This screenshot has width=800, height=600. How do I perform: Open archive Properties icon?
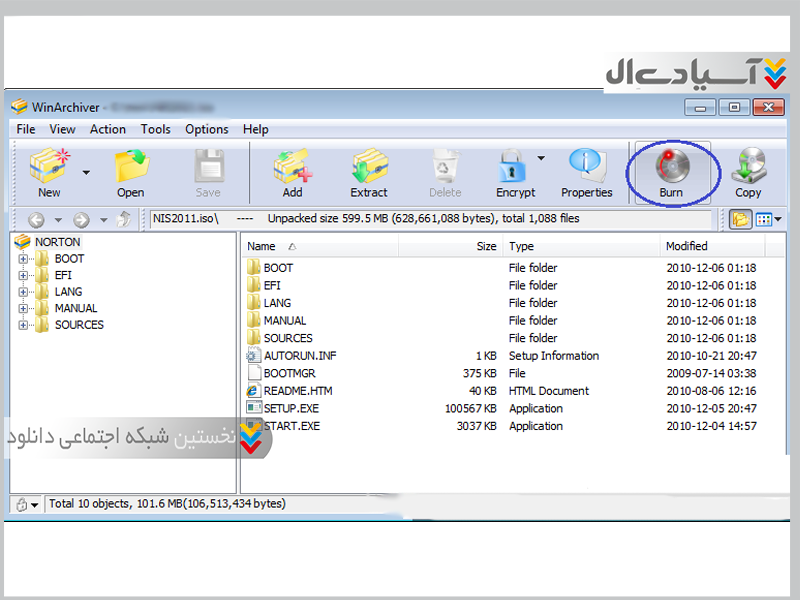pos(586,166)
